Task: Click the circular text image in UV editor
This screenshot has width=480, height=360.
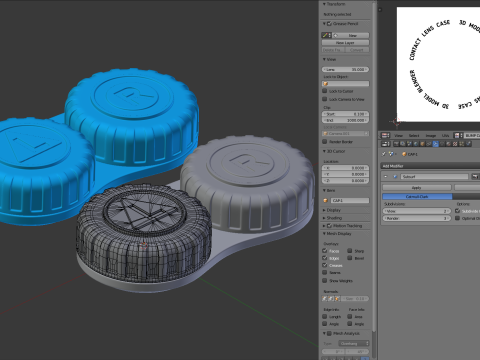Action: pos(438,64)
